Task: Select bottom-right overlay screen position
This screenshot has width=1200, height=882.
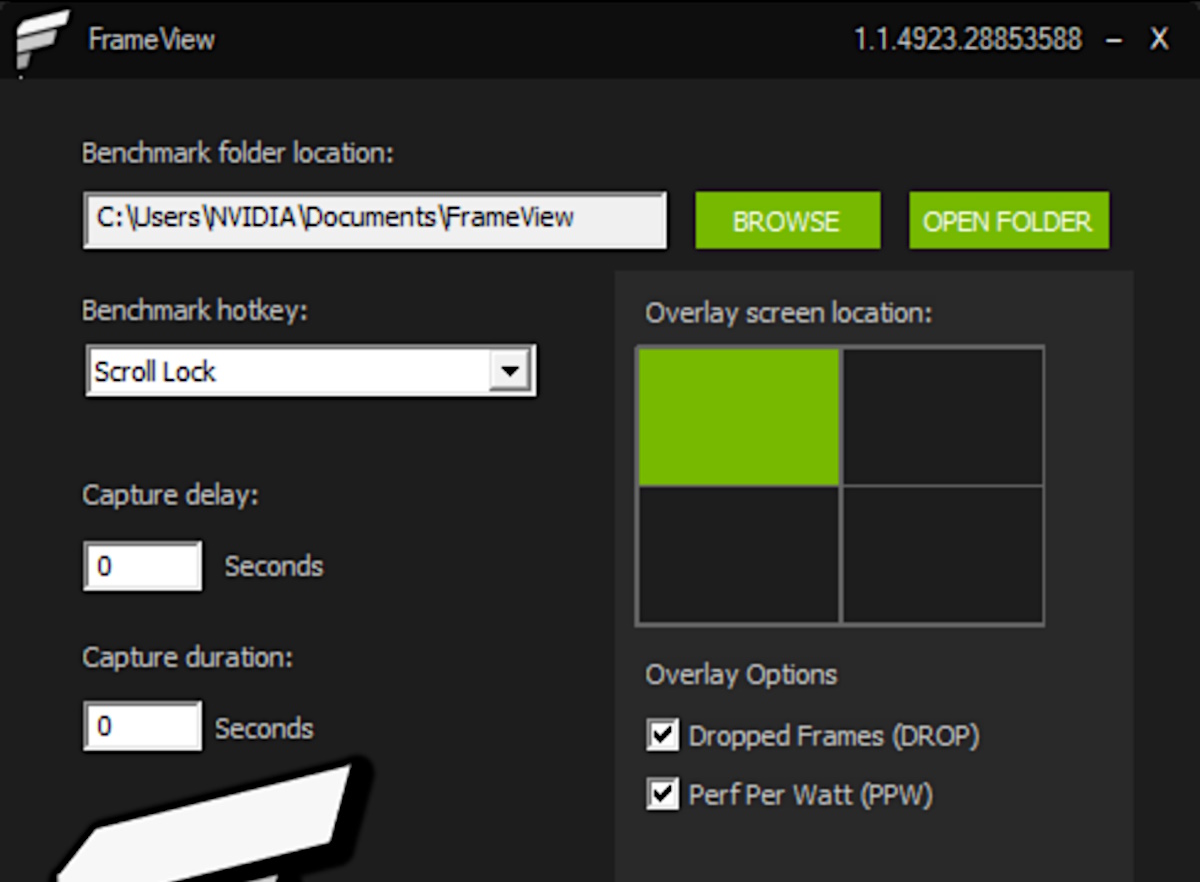Action: (x=943, y=555)
